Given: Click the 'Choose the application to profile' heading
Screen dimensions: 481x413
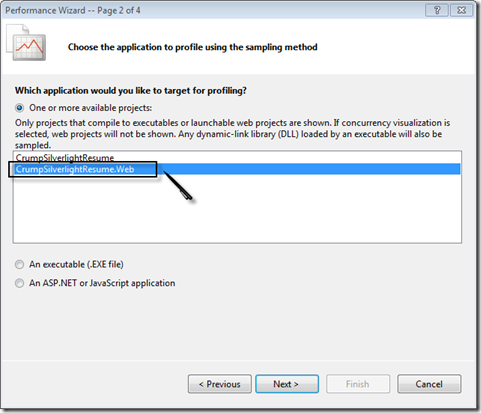Looking at the screenshot, I should point(192,47).
